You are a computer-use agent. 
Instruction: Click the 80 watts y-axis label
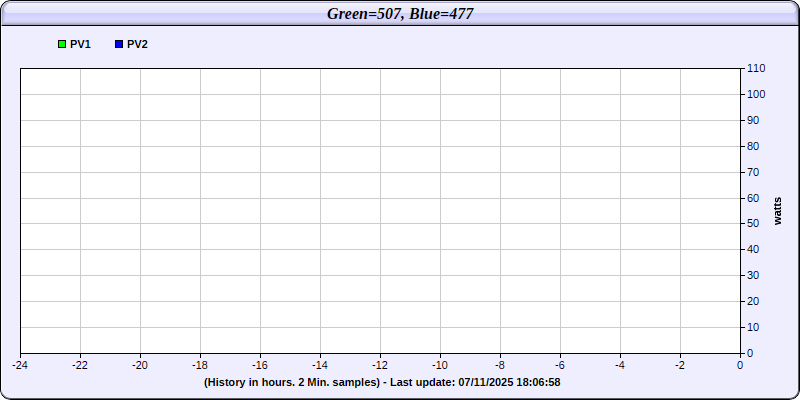pos(753,146)
